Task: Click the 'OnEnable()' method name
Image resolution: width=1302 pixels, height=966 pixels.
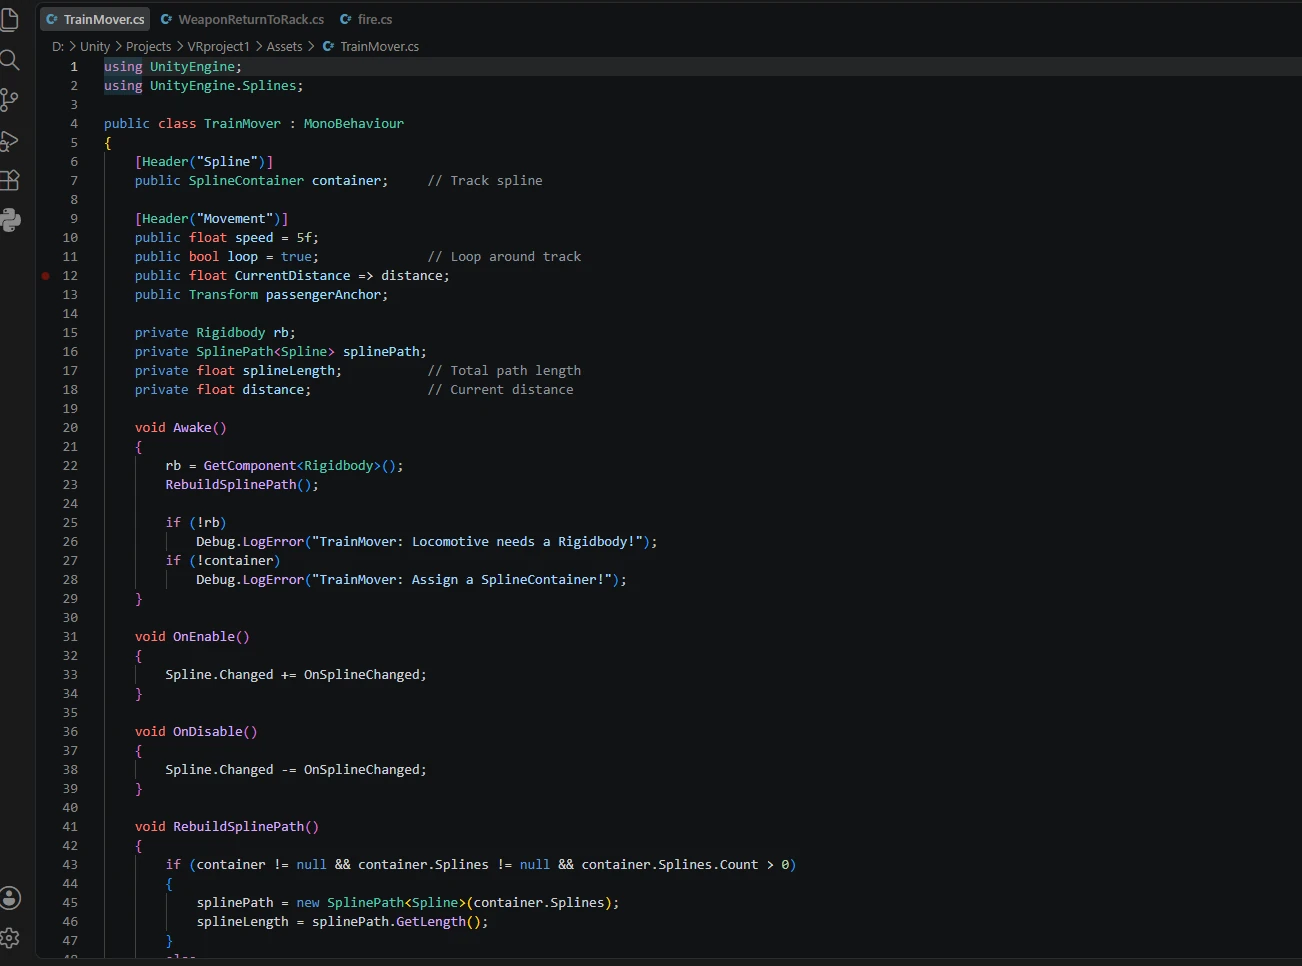Action: 211,636
